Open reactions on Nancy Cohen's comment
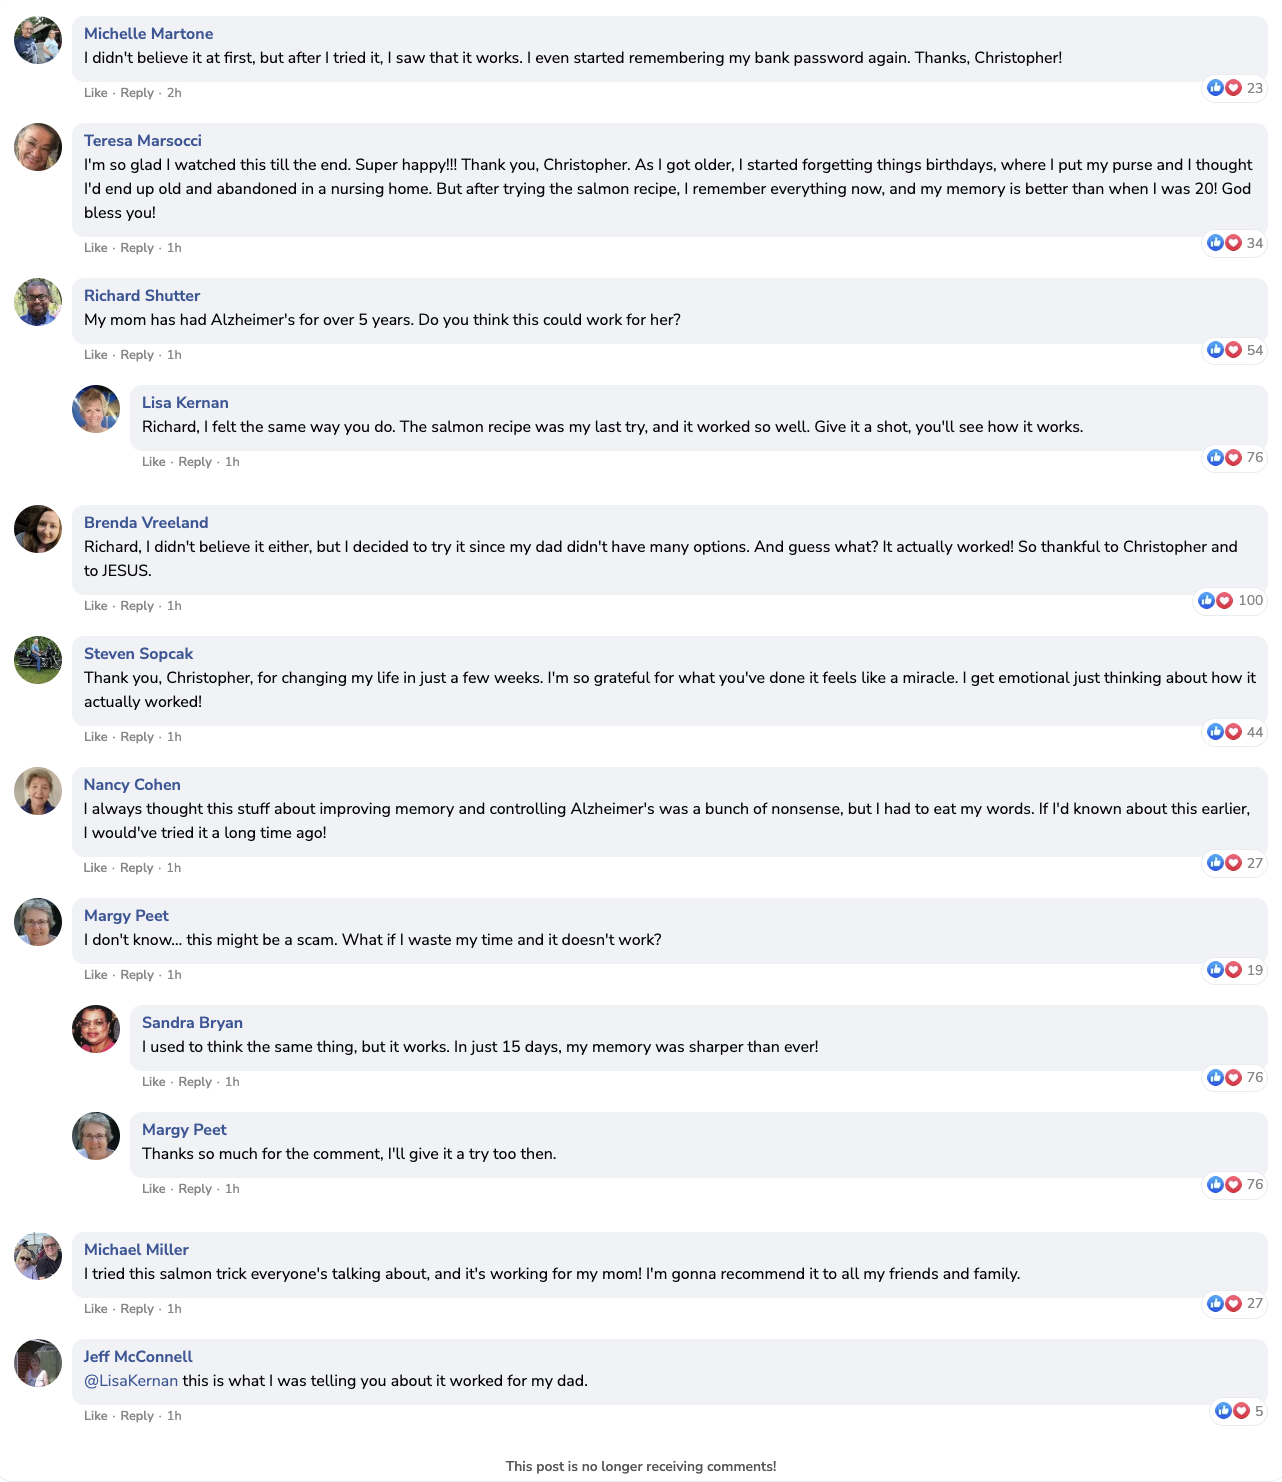Image resolution: width=1282 pixels, height=1482 pixels. tap(1225, 863)
